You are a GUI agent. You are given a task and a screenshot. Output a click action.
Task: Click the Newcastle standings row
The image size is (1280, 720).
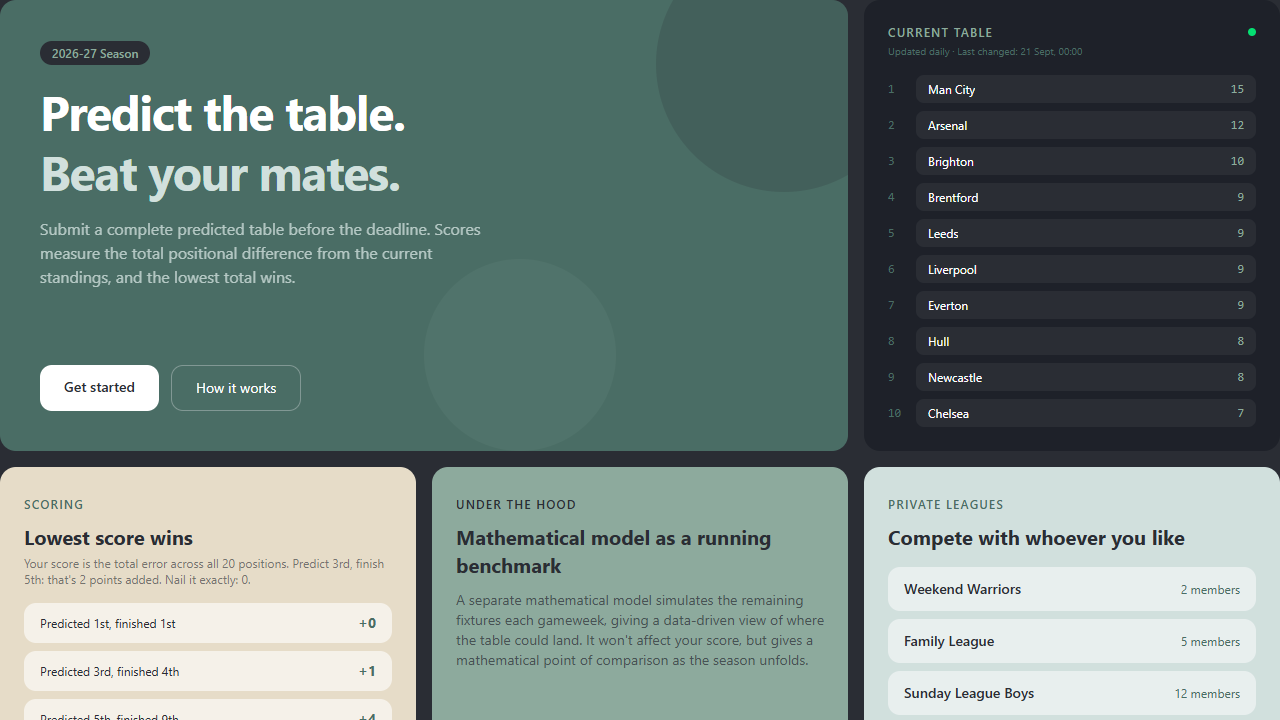(x=1085, y=377)
